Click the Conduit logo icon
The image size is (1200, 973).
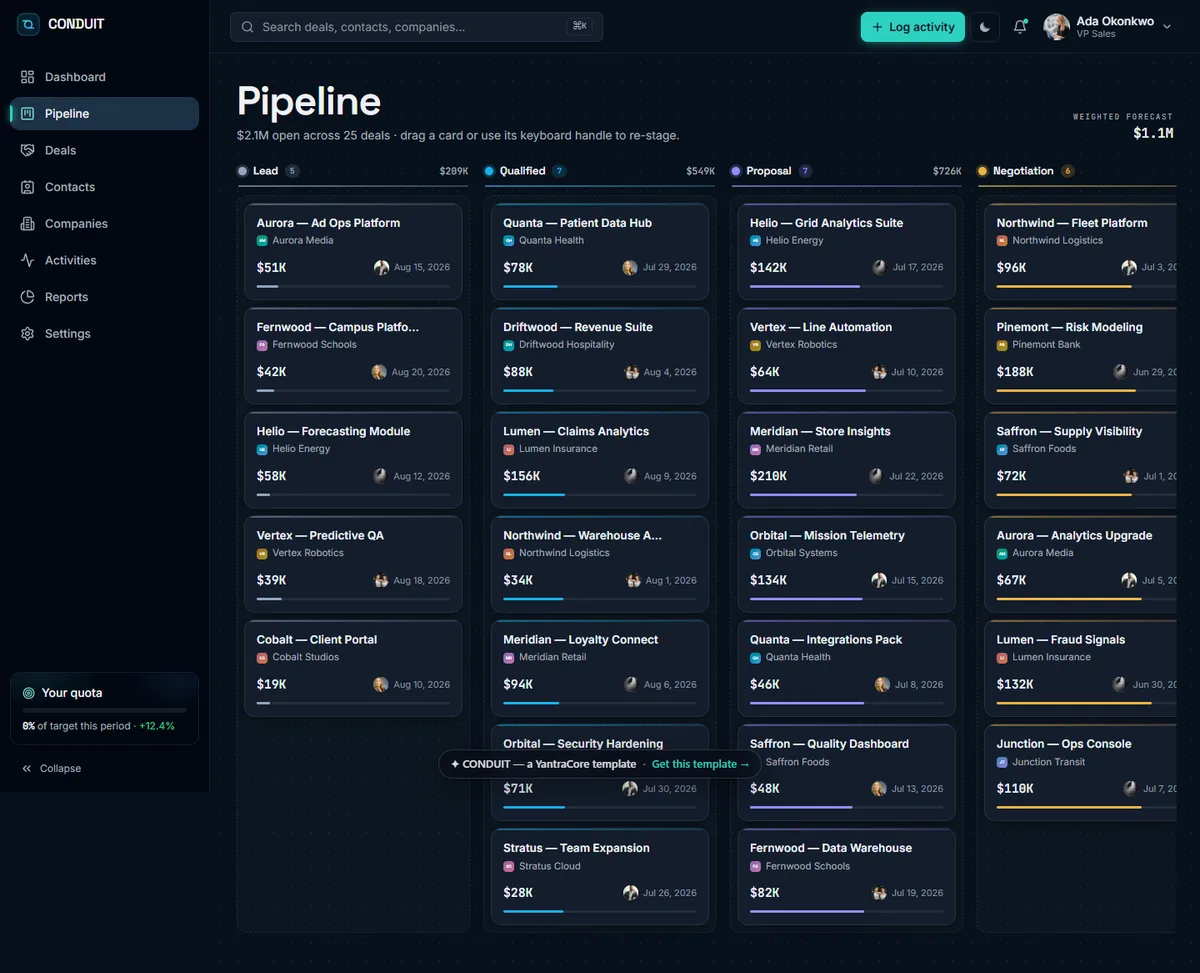pos(28,24)
